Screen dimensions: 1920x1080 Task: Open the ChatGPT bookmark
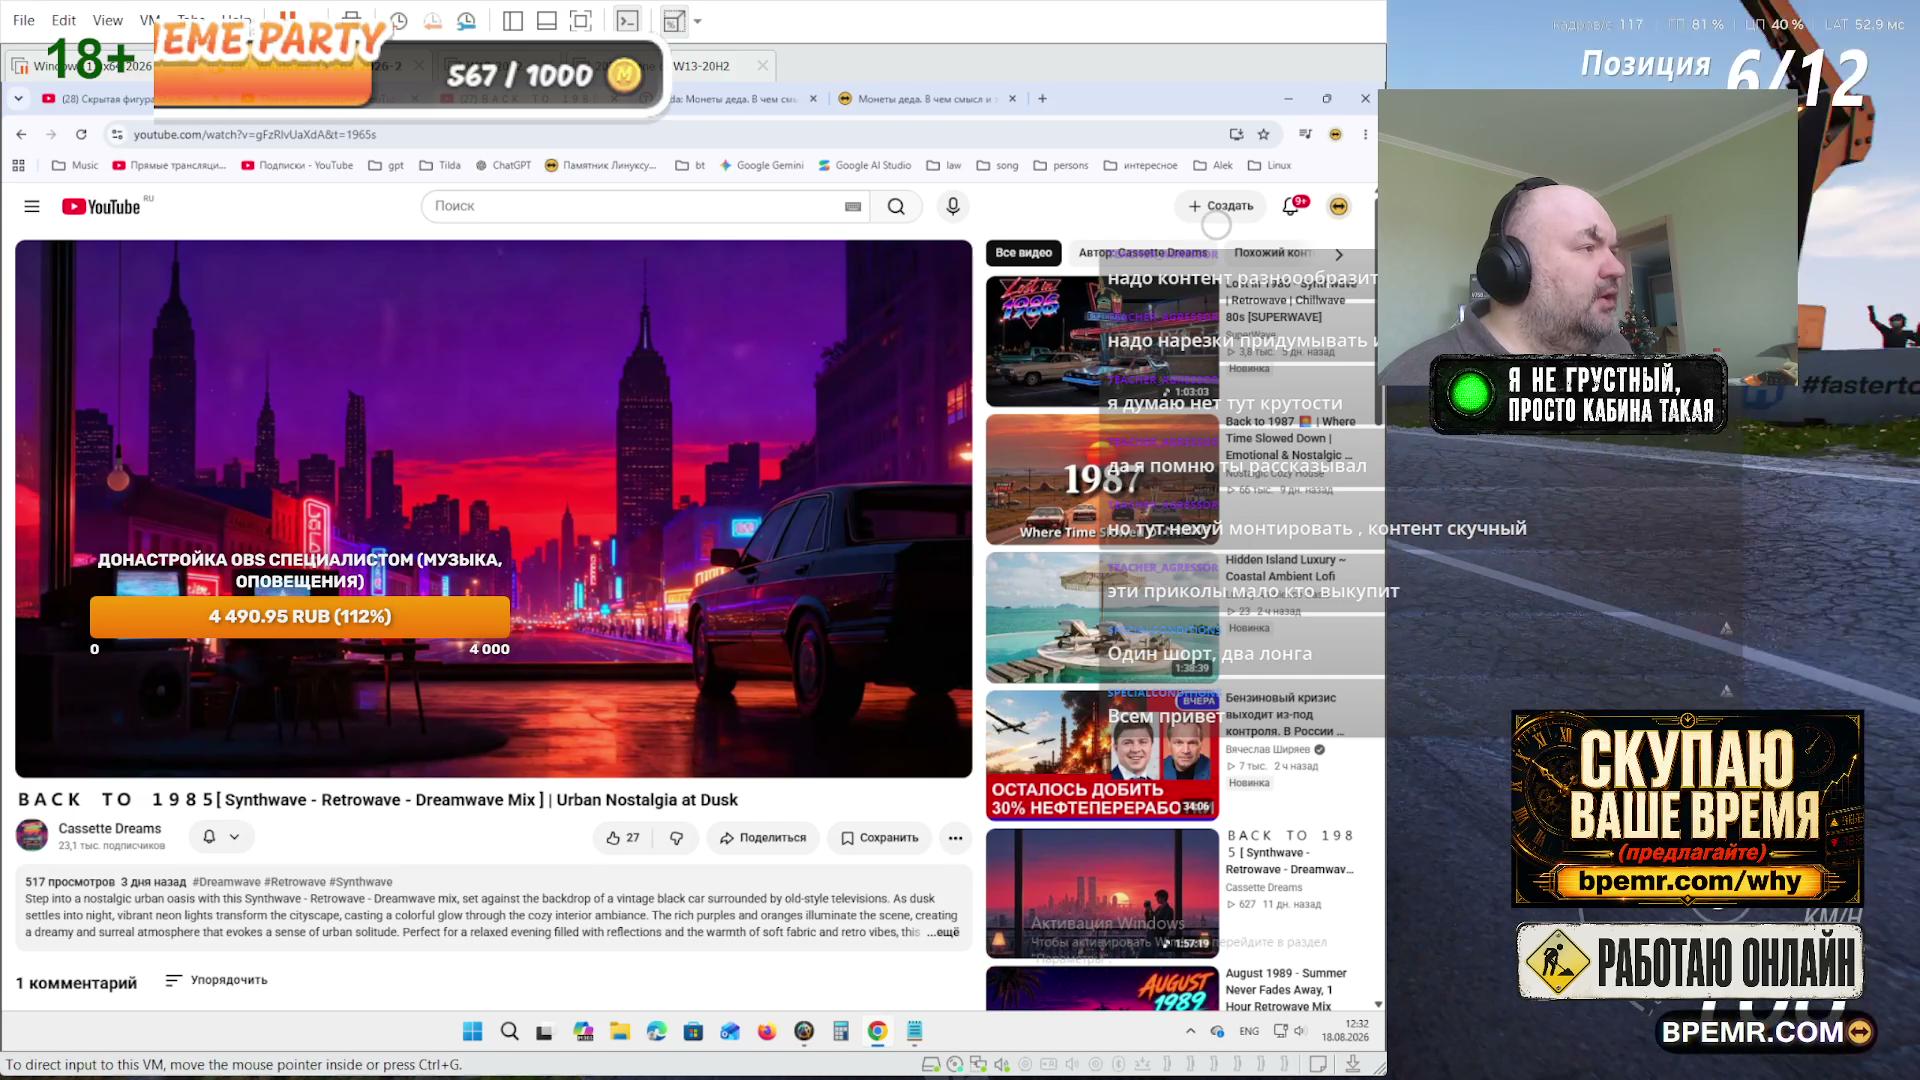tap(503, 166)
